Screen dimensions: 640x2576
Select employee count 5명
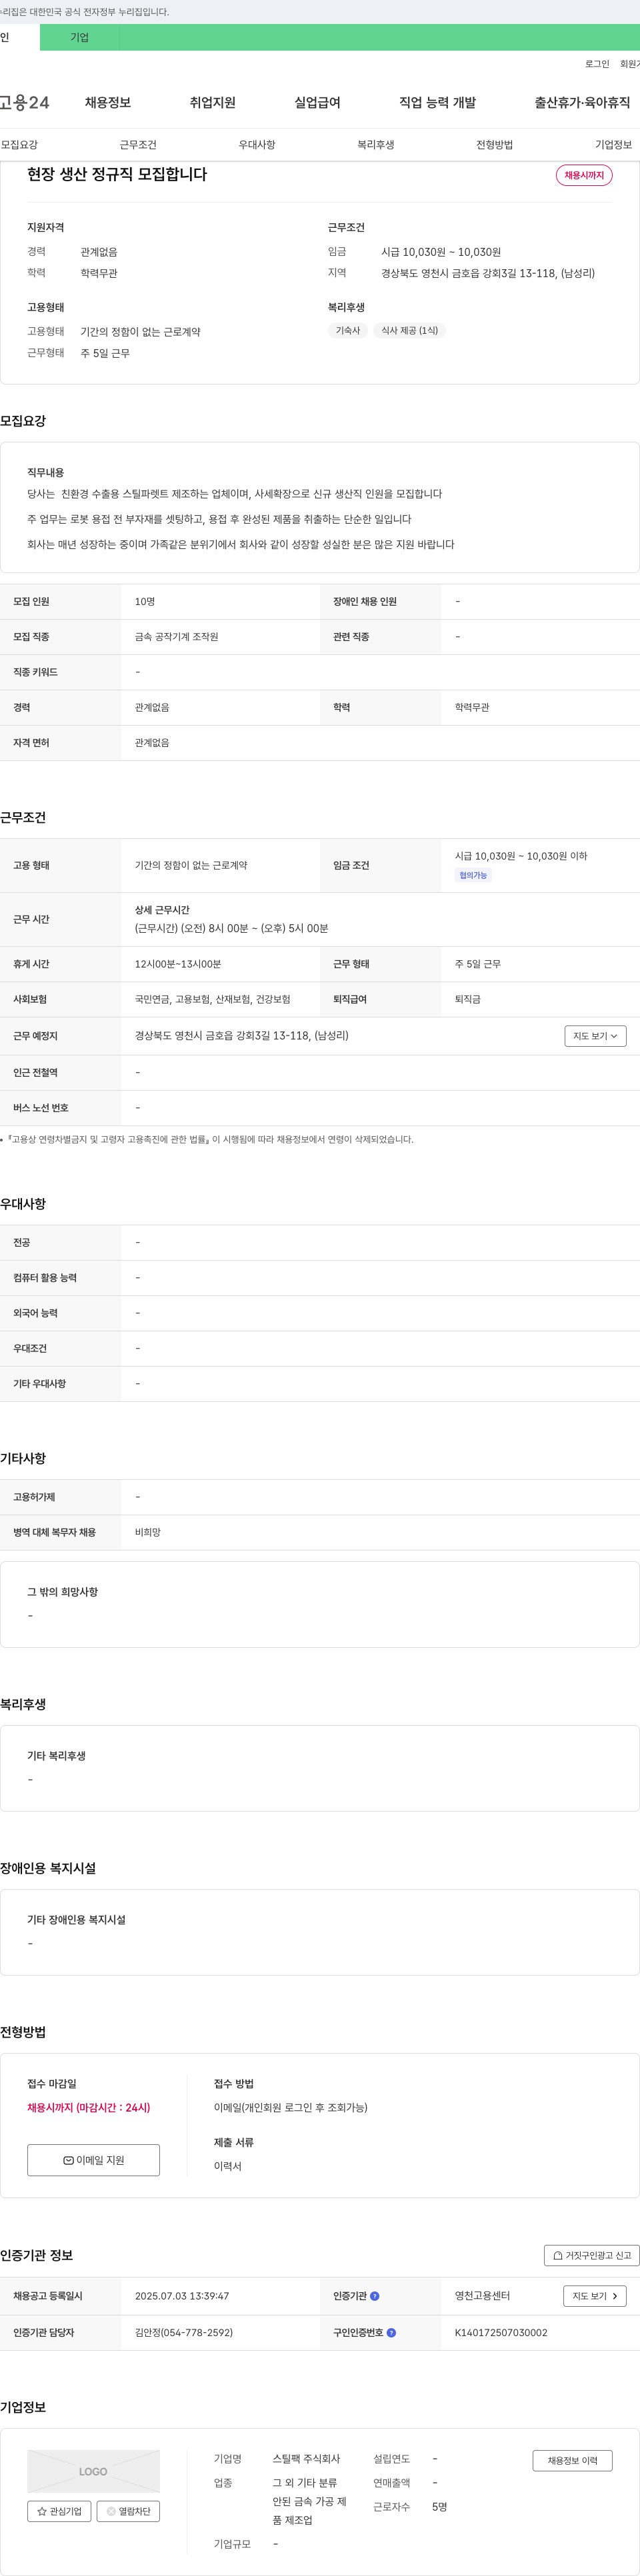click(x=440, y=2507)
